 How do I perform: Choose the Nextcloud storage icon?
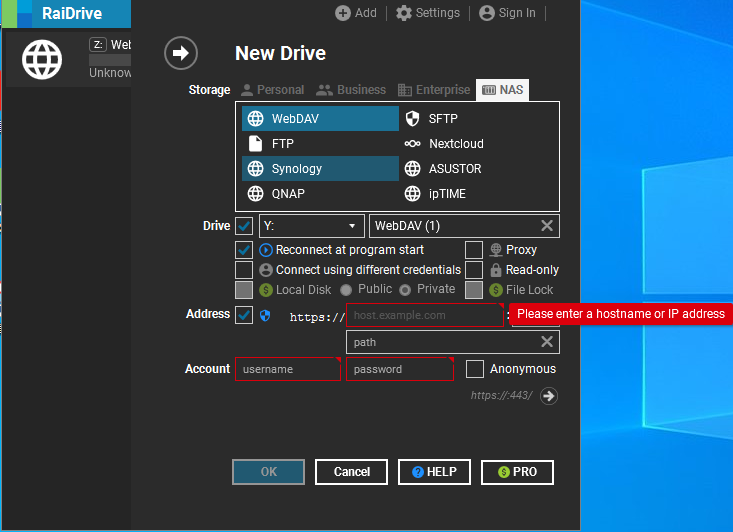(412, 144)
